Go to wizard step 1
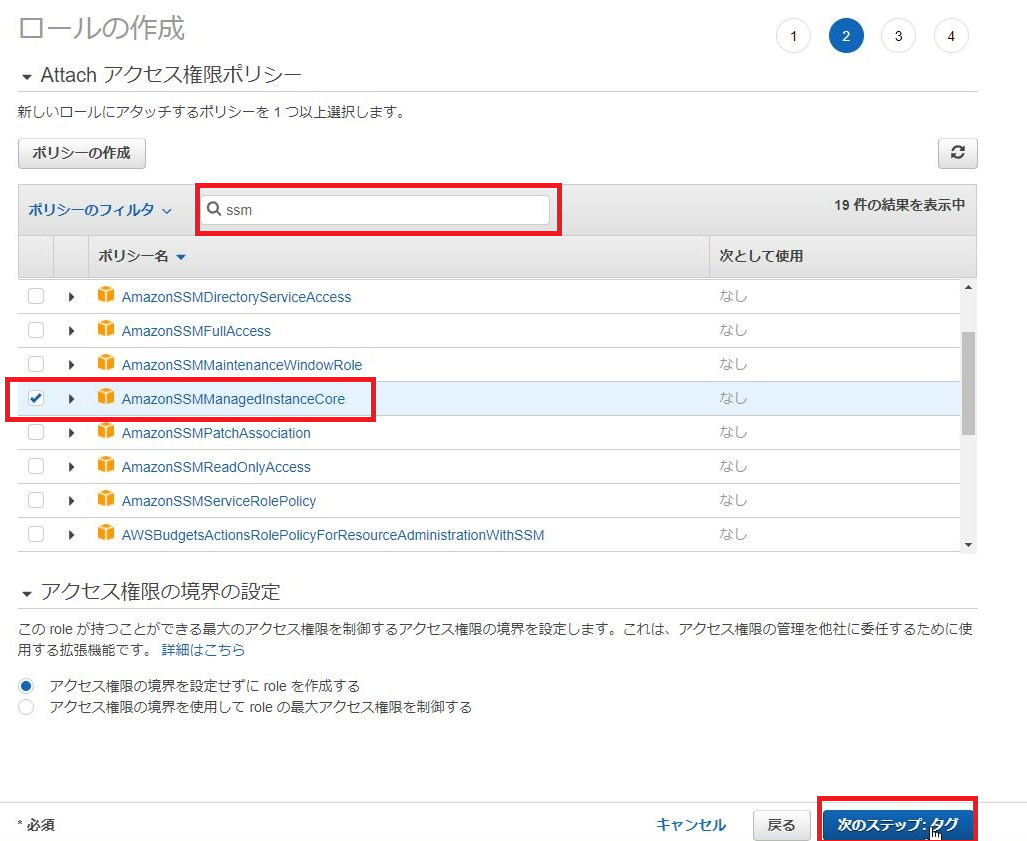Screen dimensions: 1027x841 [x=793, y=36]
